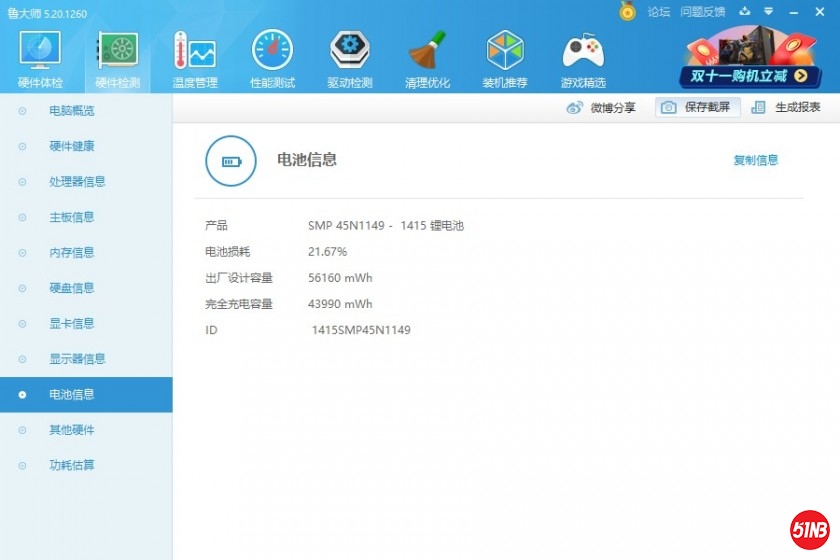Open 游戏精选 game selection

pyautogui.click(x=583, y=59)
